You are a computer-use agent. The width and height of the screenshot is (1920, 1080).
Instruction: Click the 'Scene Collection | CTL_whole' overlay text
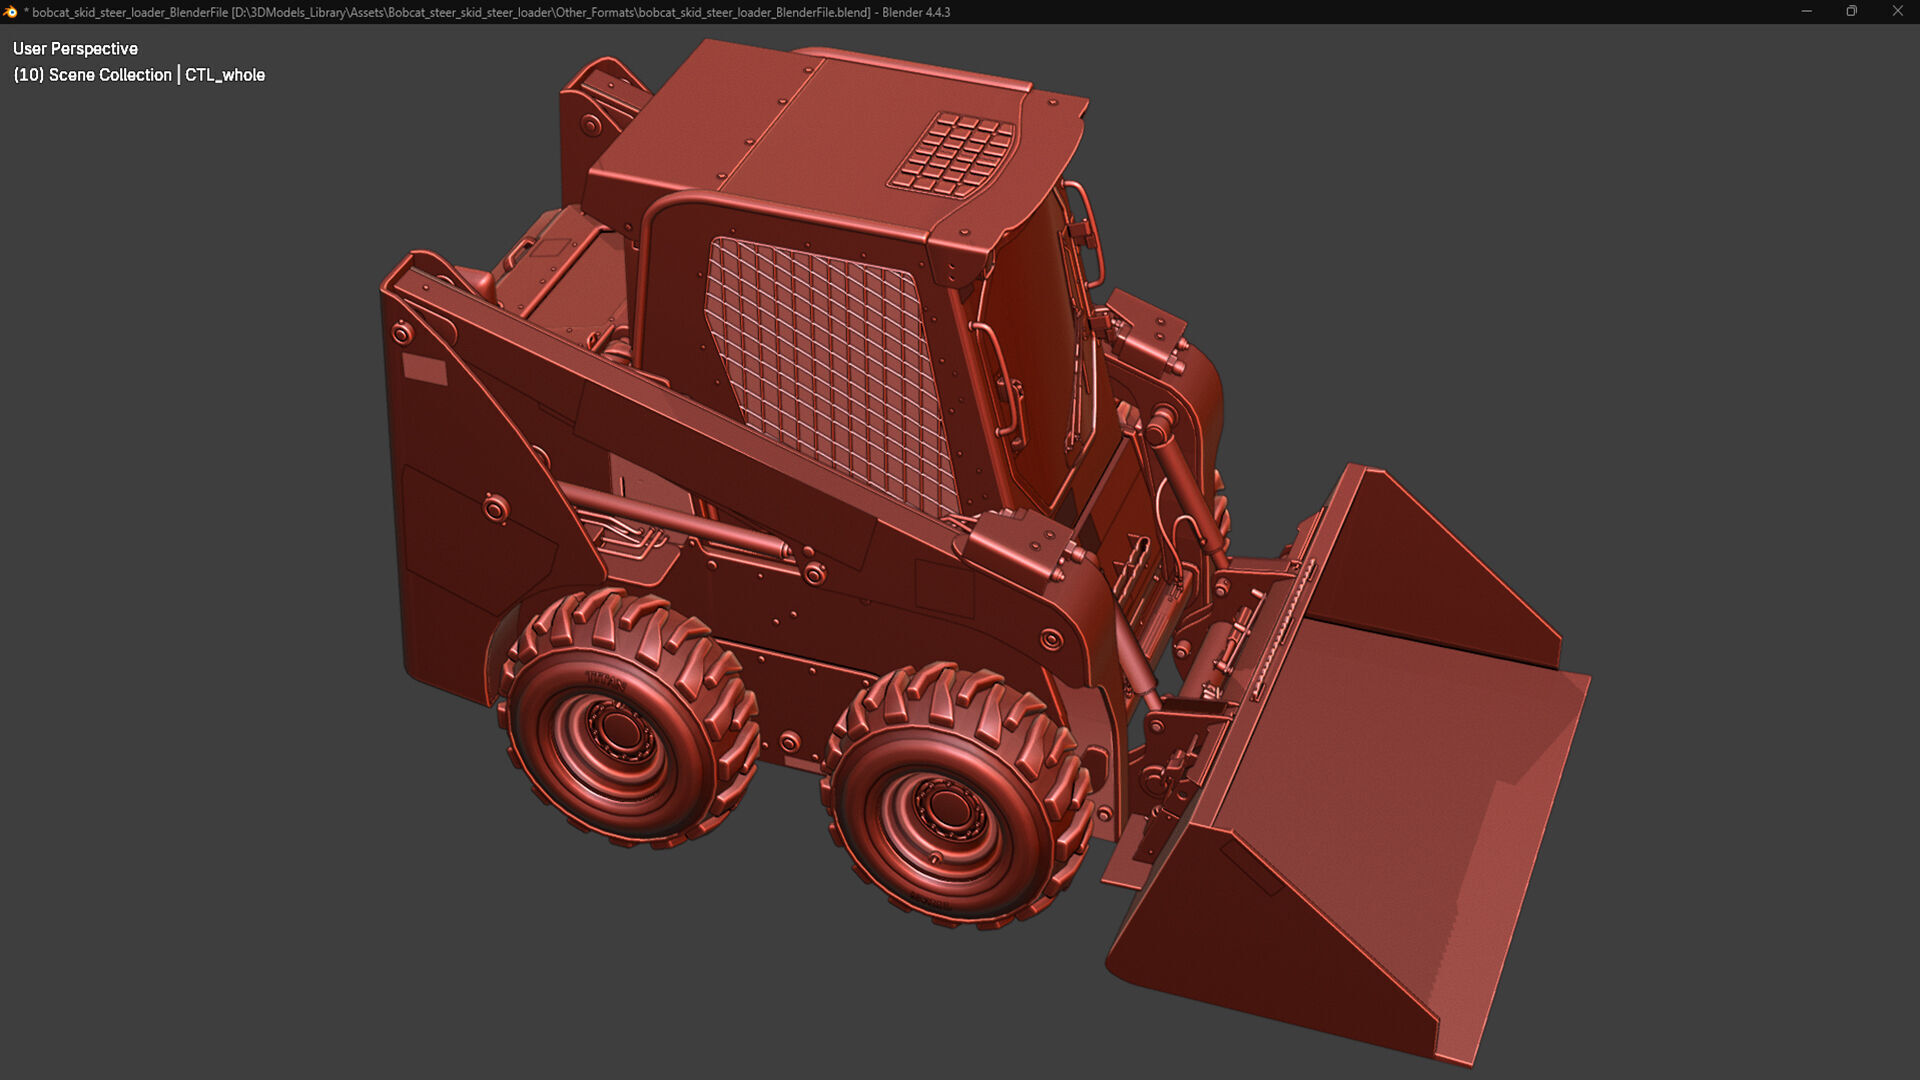coord(139,75)
